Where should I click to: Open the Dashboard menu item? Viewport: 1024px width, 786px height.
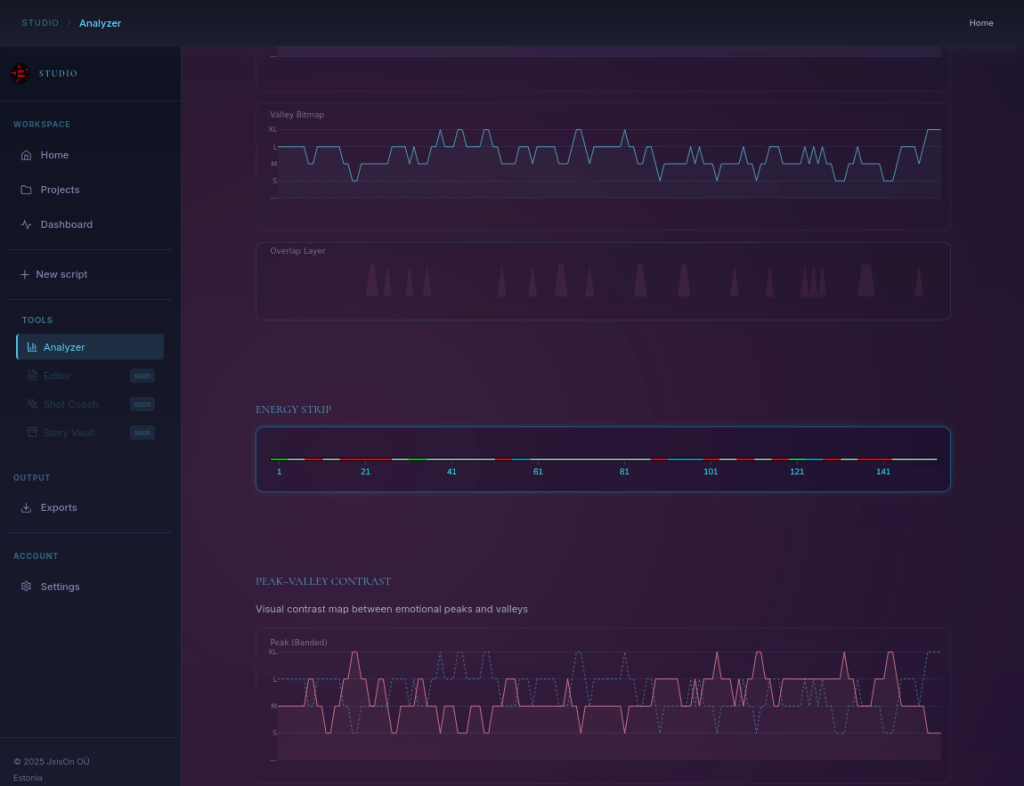point(66,225)
